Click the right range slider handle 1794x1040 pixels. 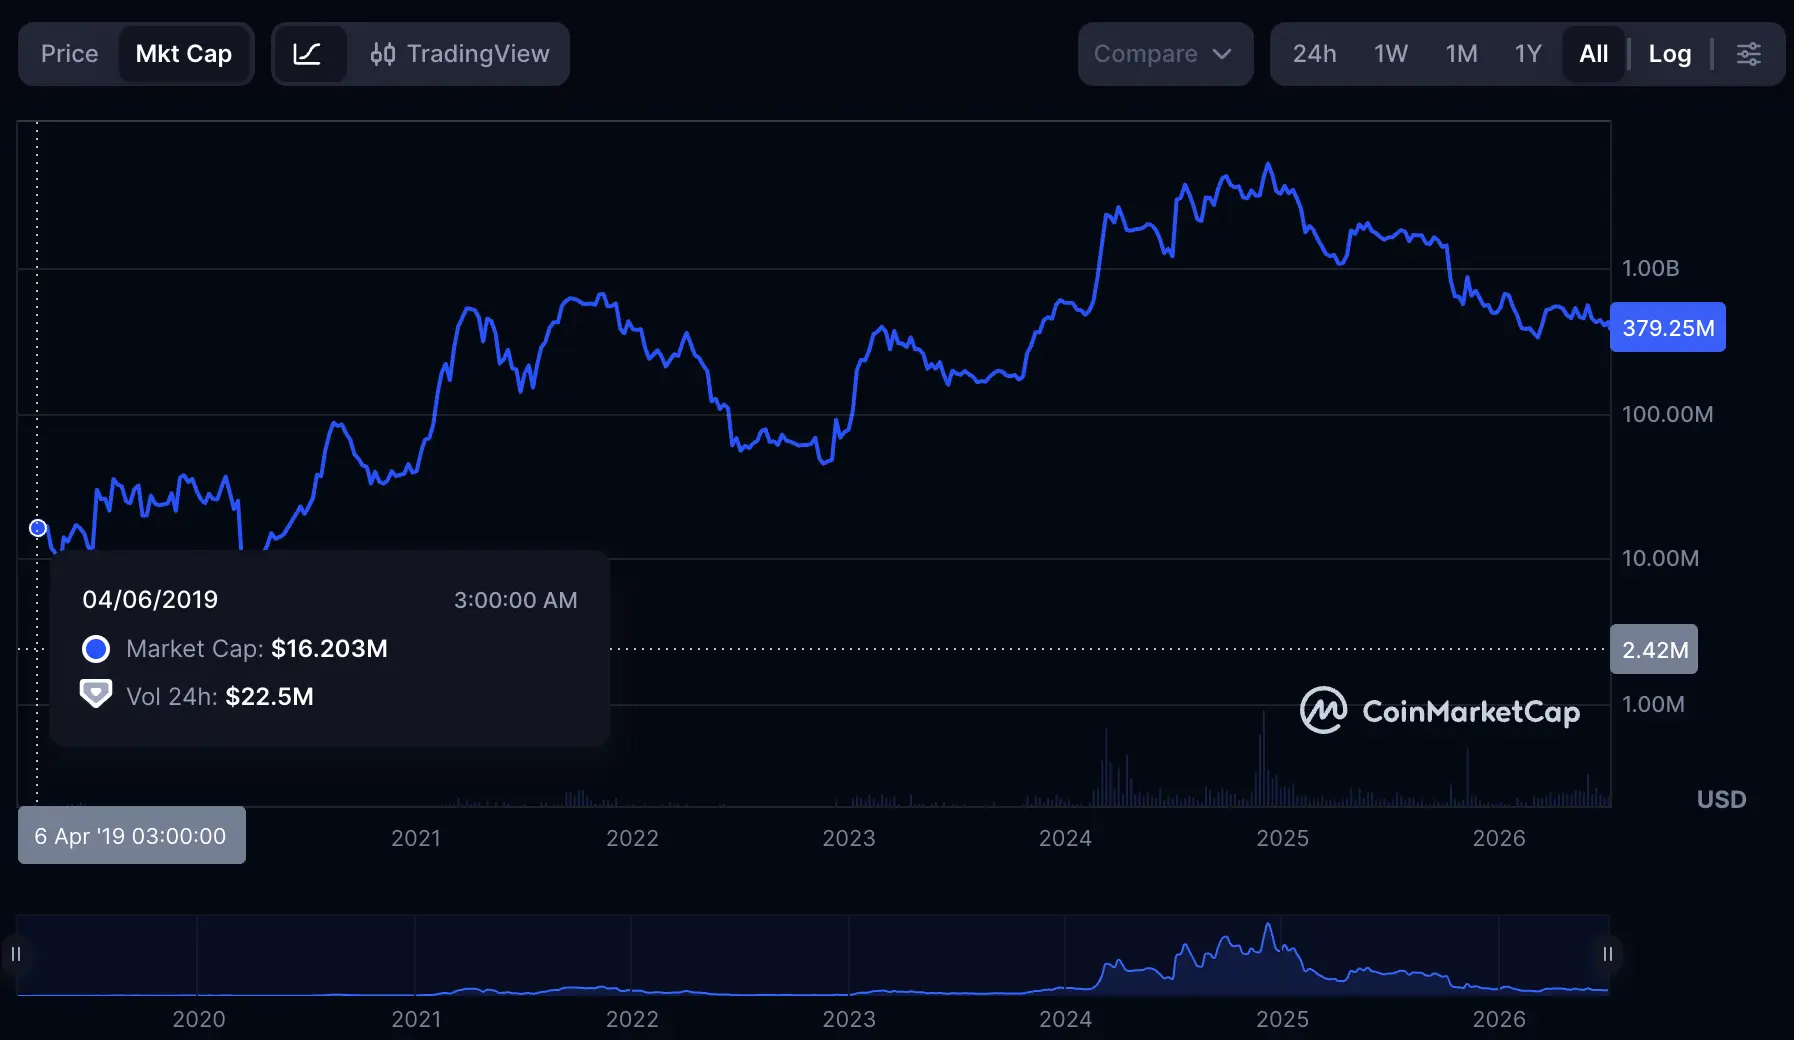click(1608, 954)
